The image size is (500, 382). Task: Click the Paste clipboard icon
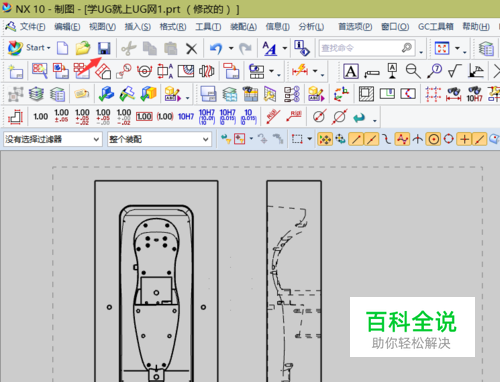(x=171, y=48)
